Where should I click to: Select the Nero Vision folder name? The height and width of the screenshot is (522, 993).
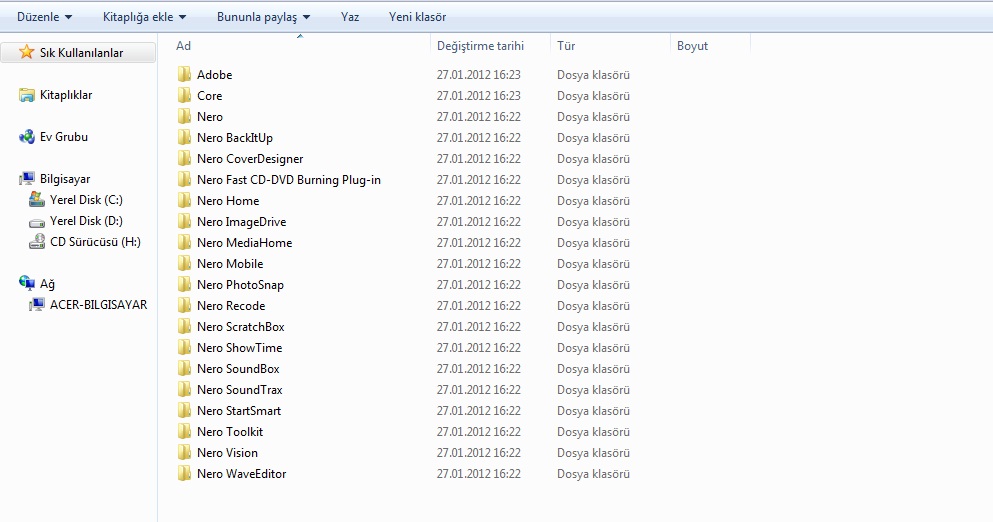(227, 452)
